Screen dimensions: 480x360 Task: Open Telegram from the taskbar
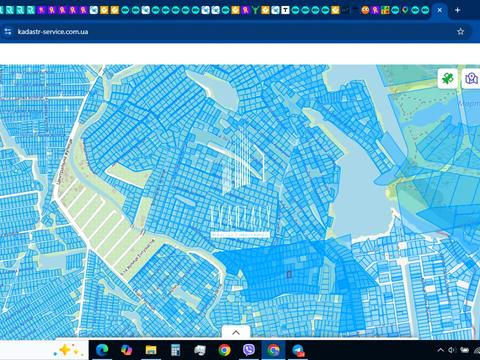click(298, 350)
